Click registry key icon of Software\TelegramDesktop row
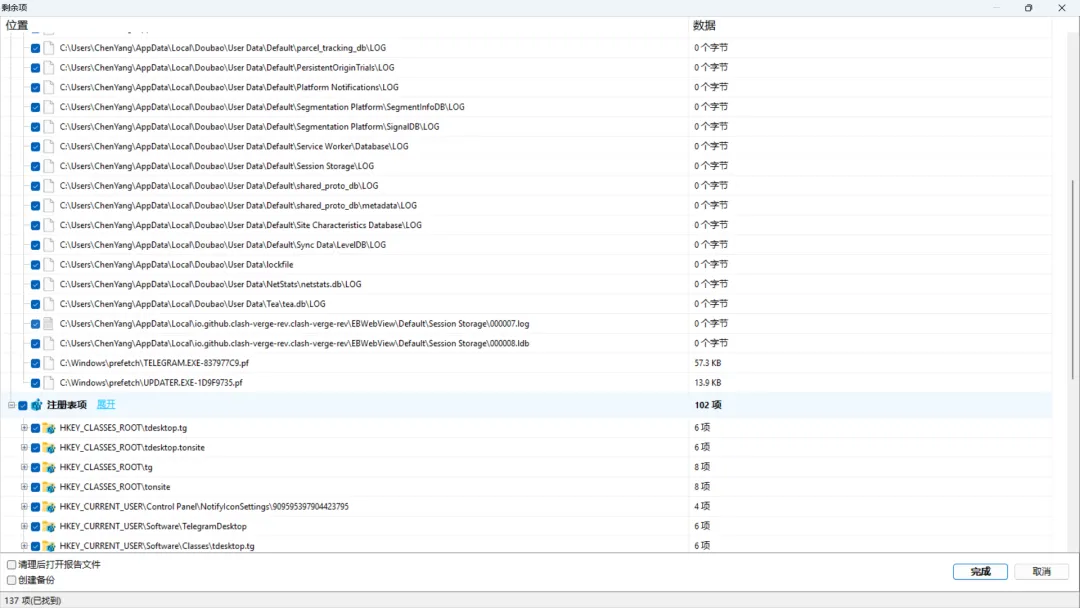The image size is (1080, 608). pos(49,526)
